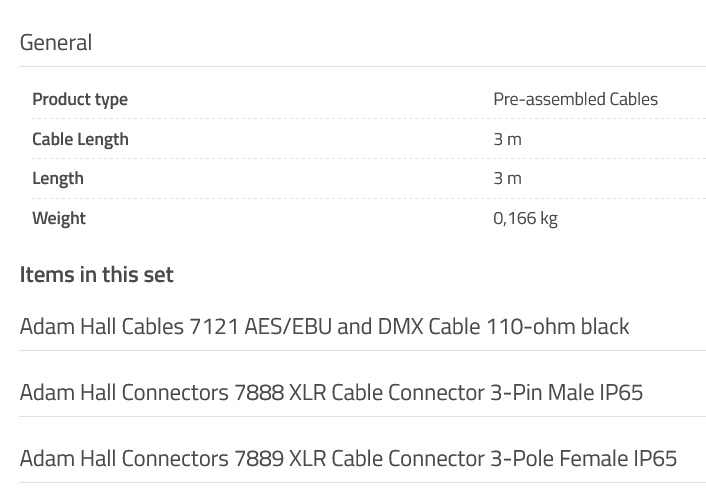
Task: Click the Product type label
Action: pos(80,99)
